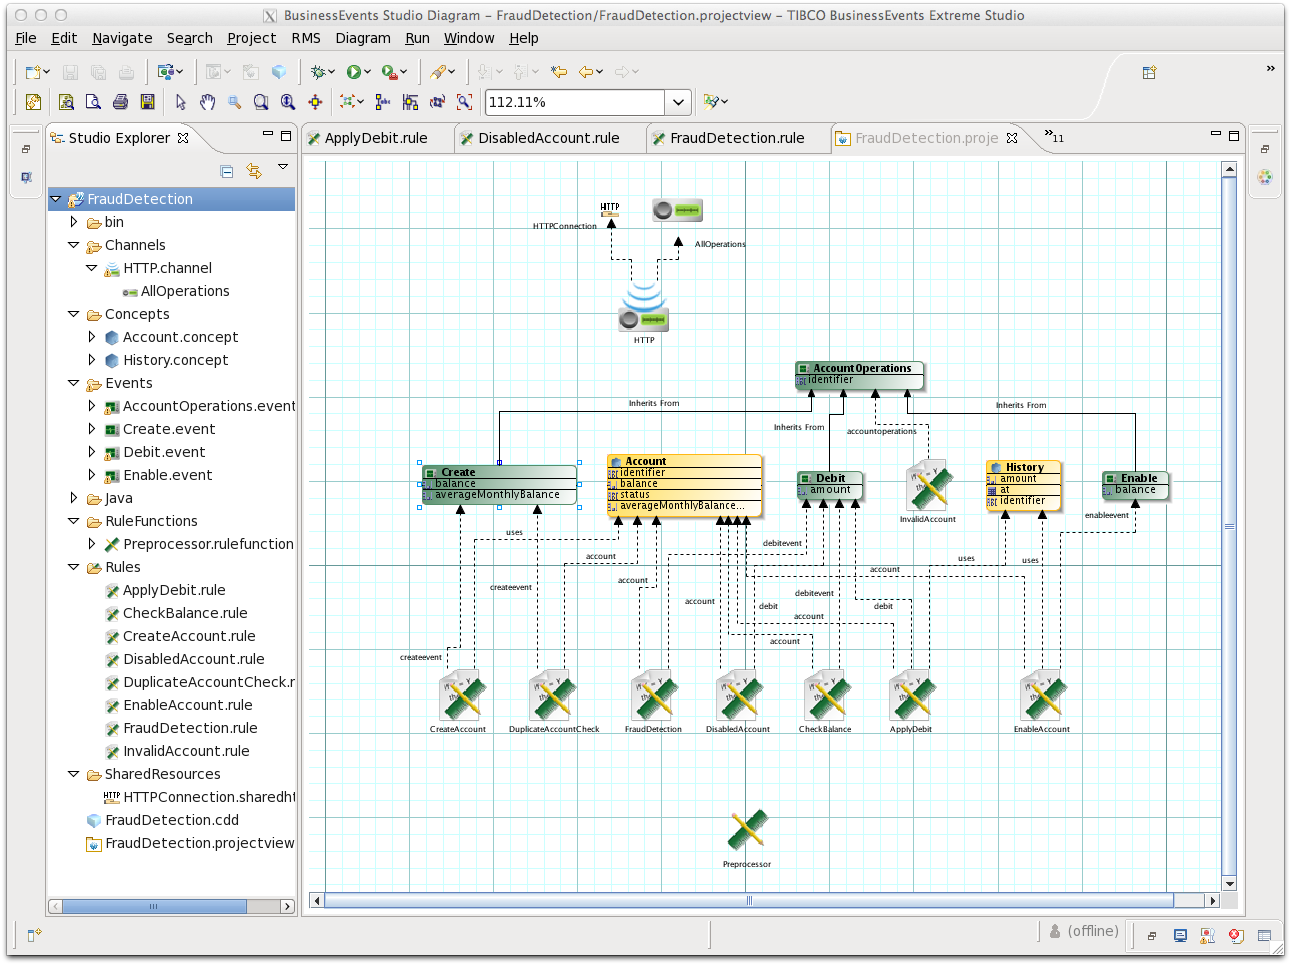Click the Open Perspective icon at top right

tap(1149, 72)
